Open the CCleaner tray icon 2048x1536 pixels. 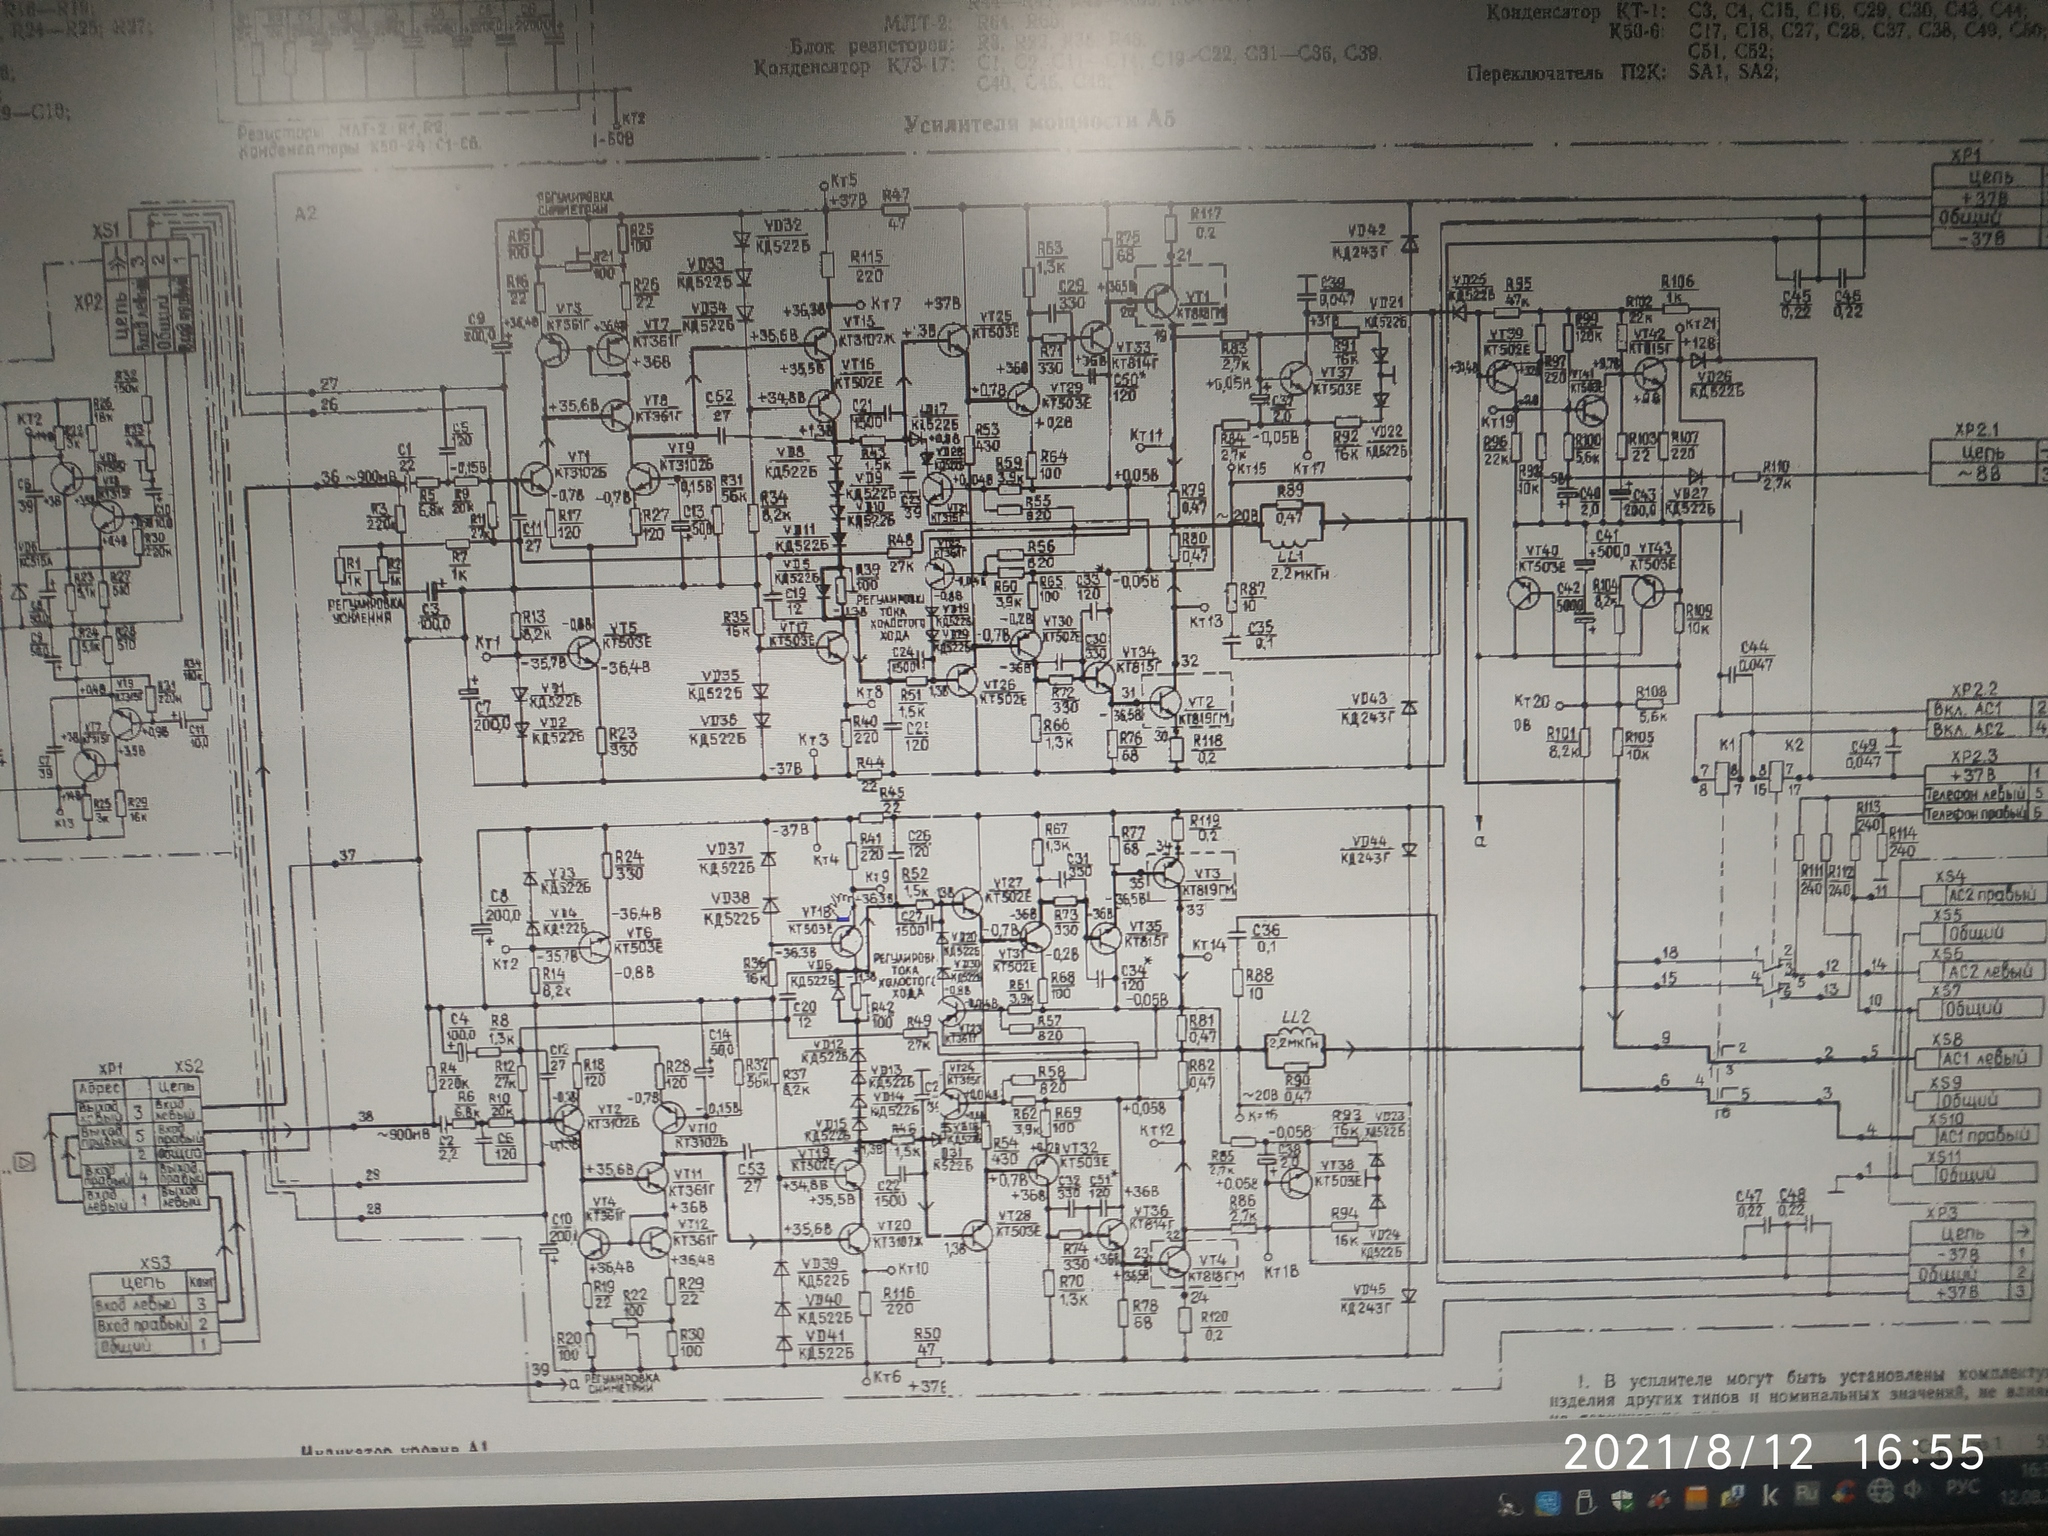1843,1493
